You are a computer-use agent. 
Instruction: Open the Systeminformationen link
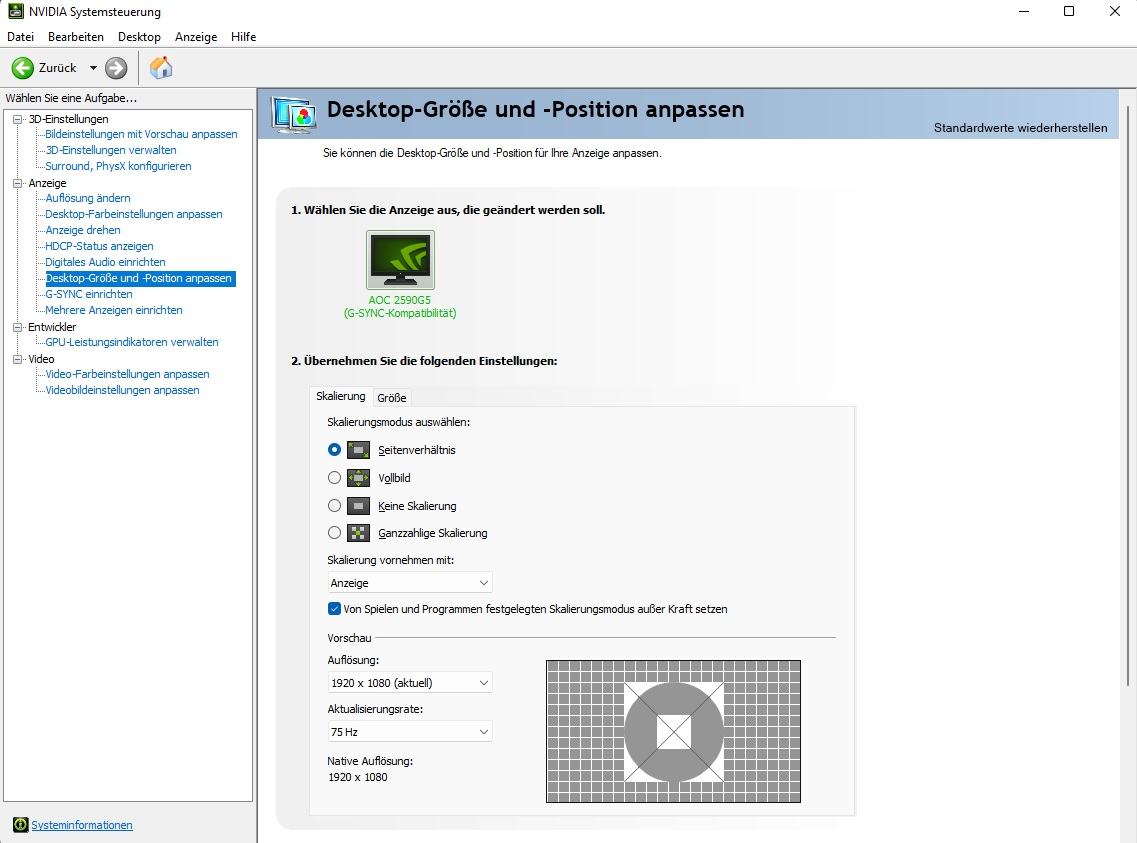(x=82, y=825)
